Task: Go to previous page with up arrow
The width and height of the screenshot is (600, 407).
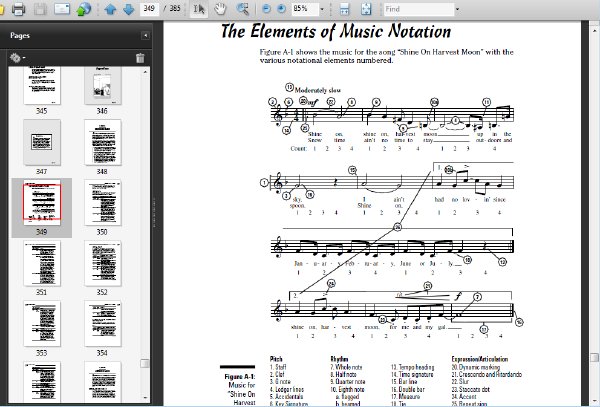Action: click(110, 9)
